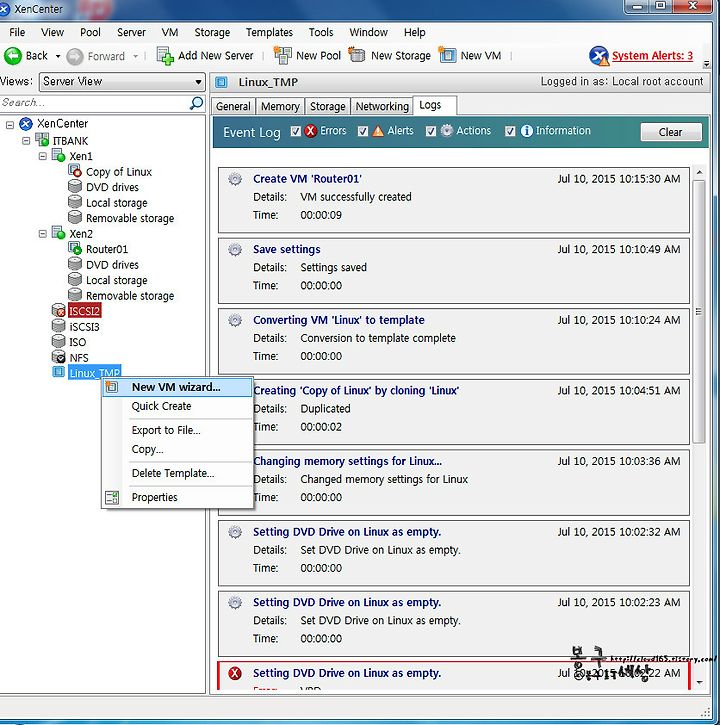Switch to the Storage tab
Viewport: 720px width, 725px height.
327,106
